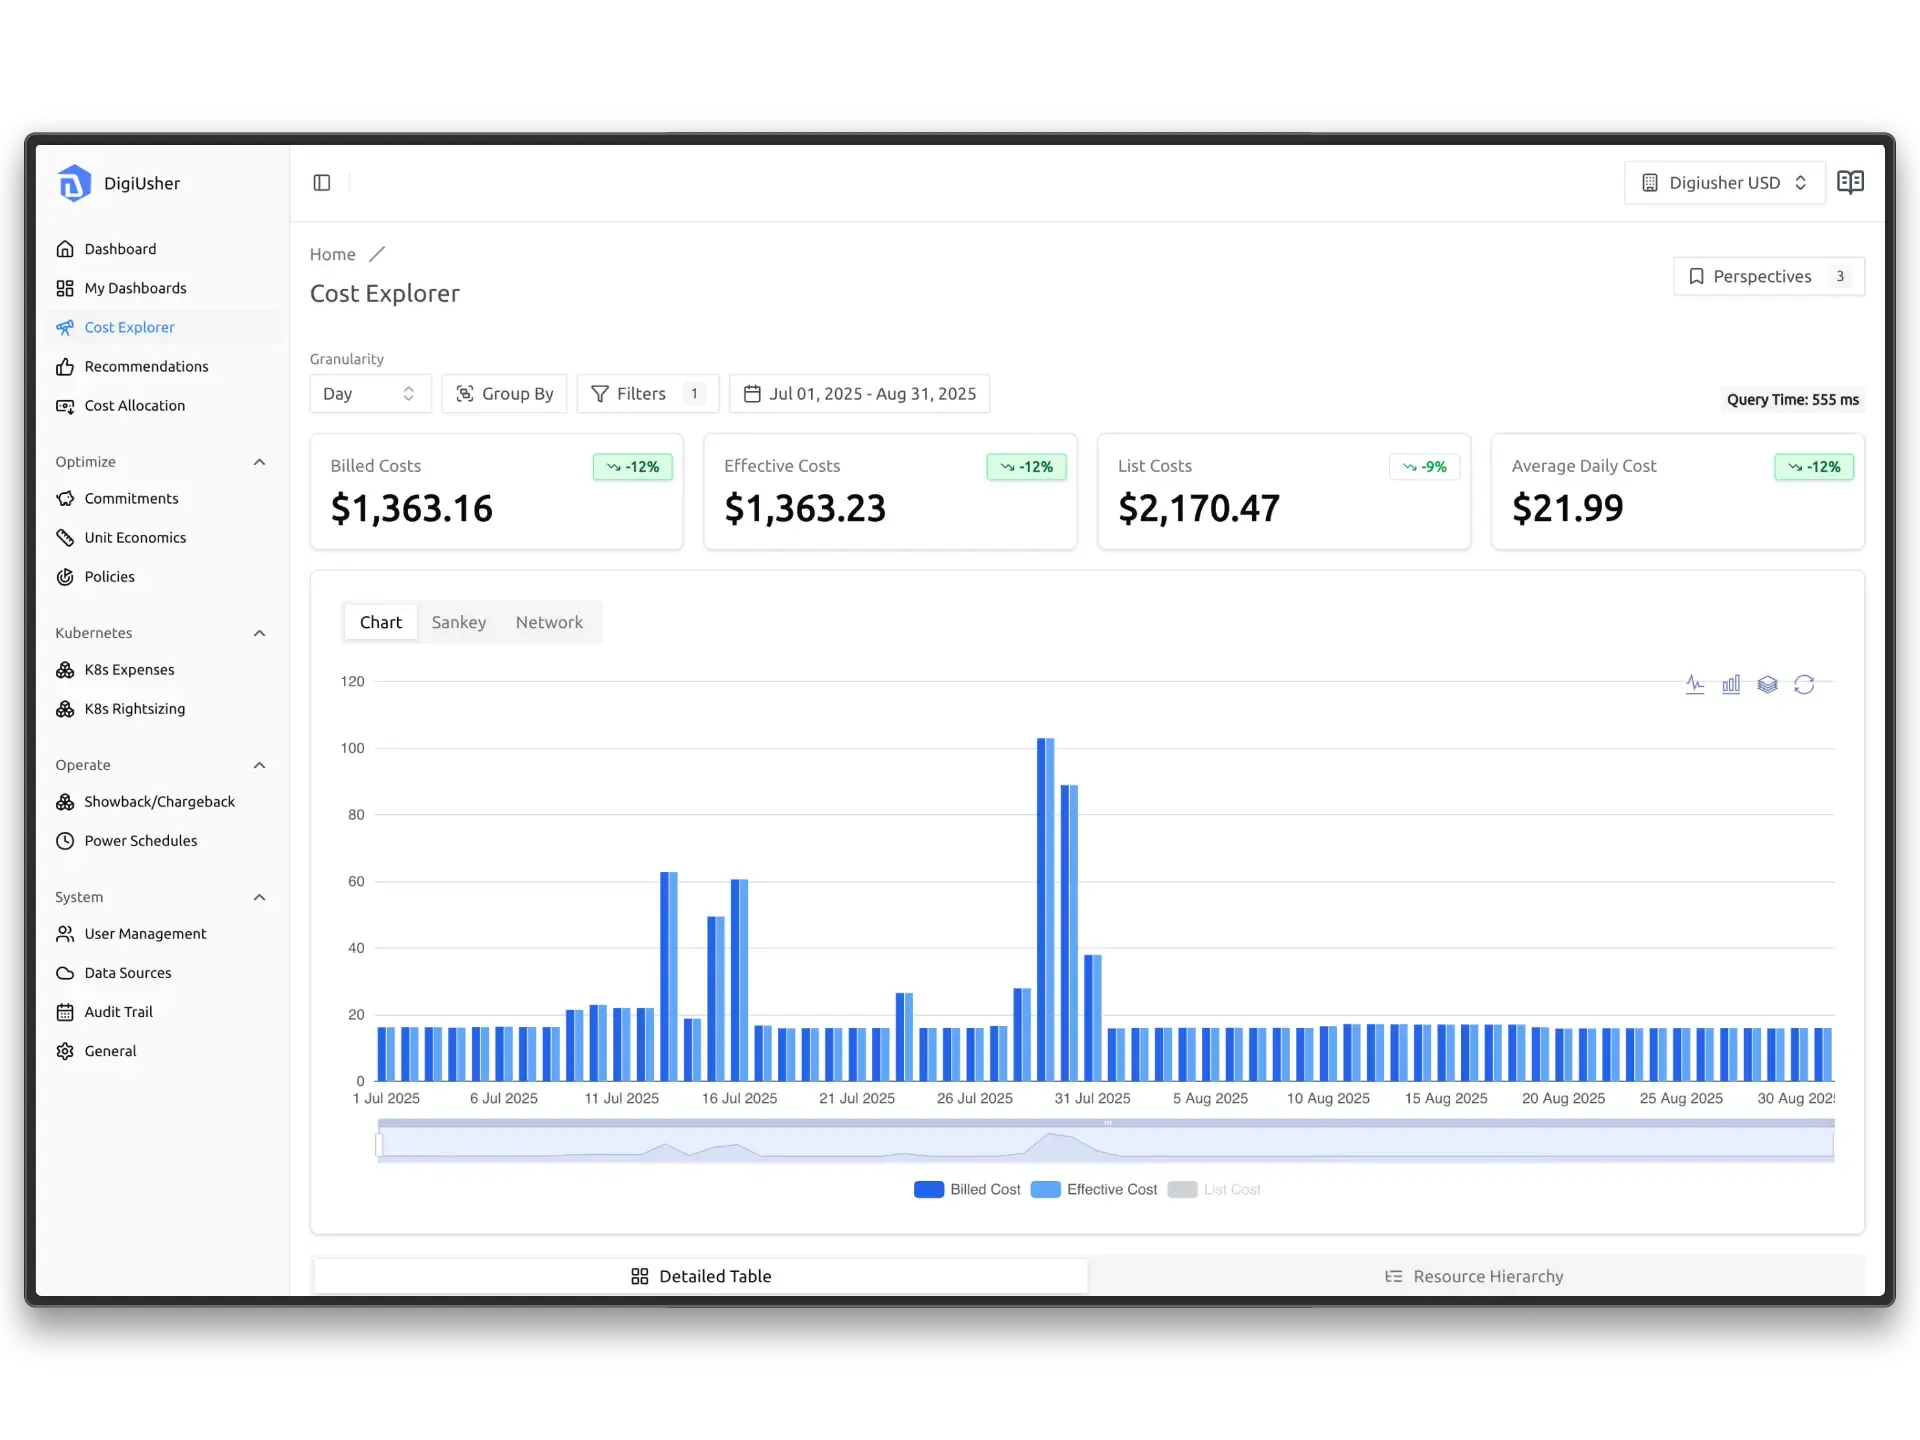Open the Digiusher USD organization selector

(1723, 182)
